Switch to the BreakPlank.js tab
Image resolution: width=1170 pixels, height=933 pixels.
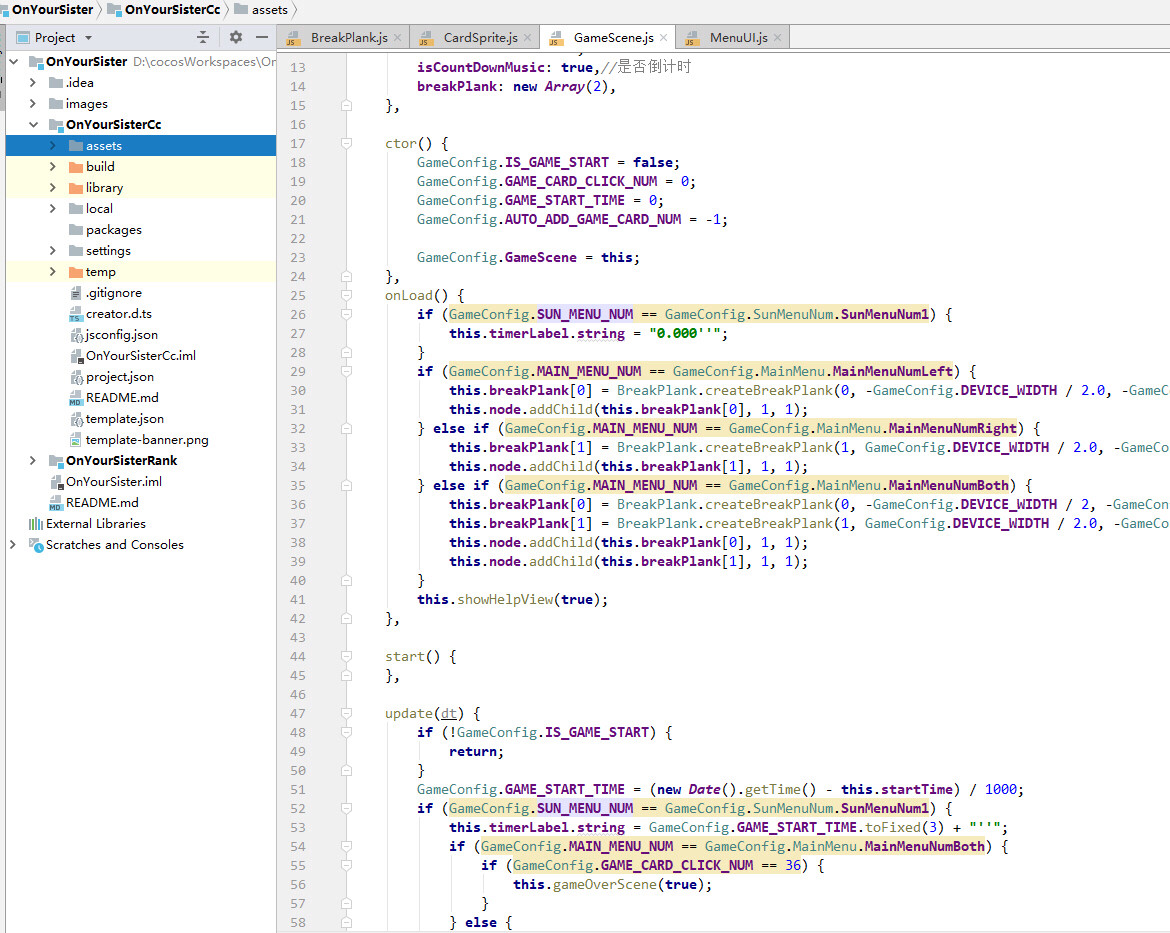348,38
